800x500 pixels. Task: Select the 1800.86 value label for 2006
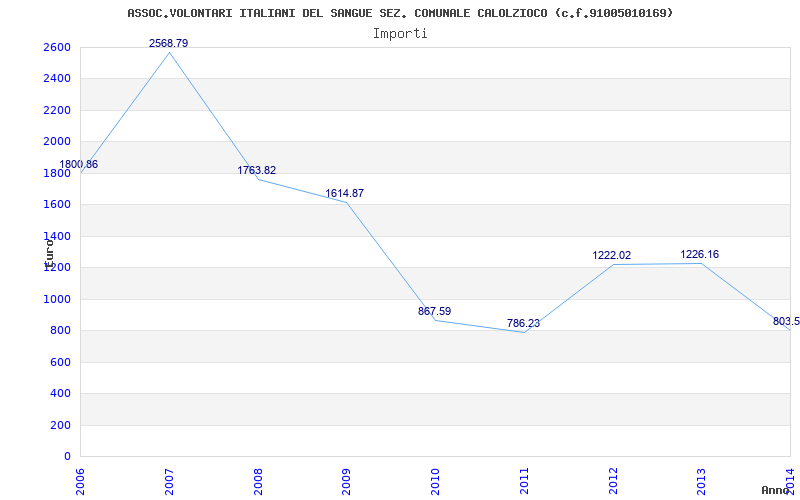click(79, 164)
